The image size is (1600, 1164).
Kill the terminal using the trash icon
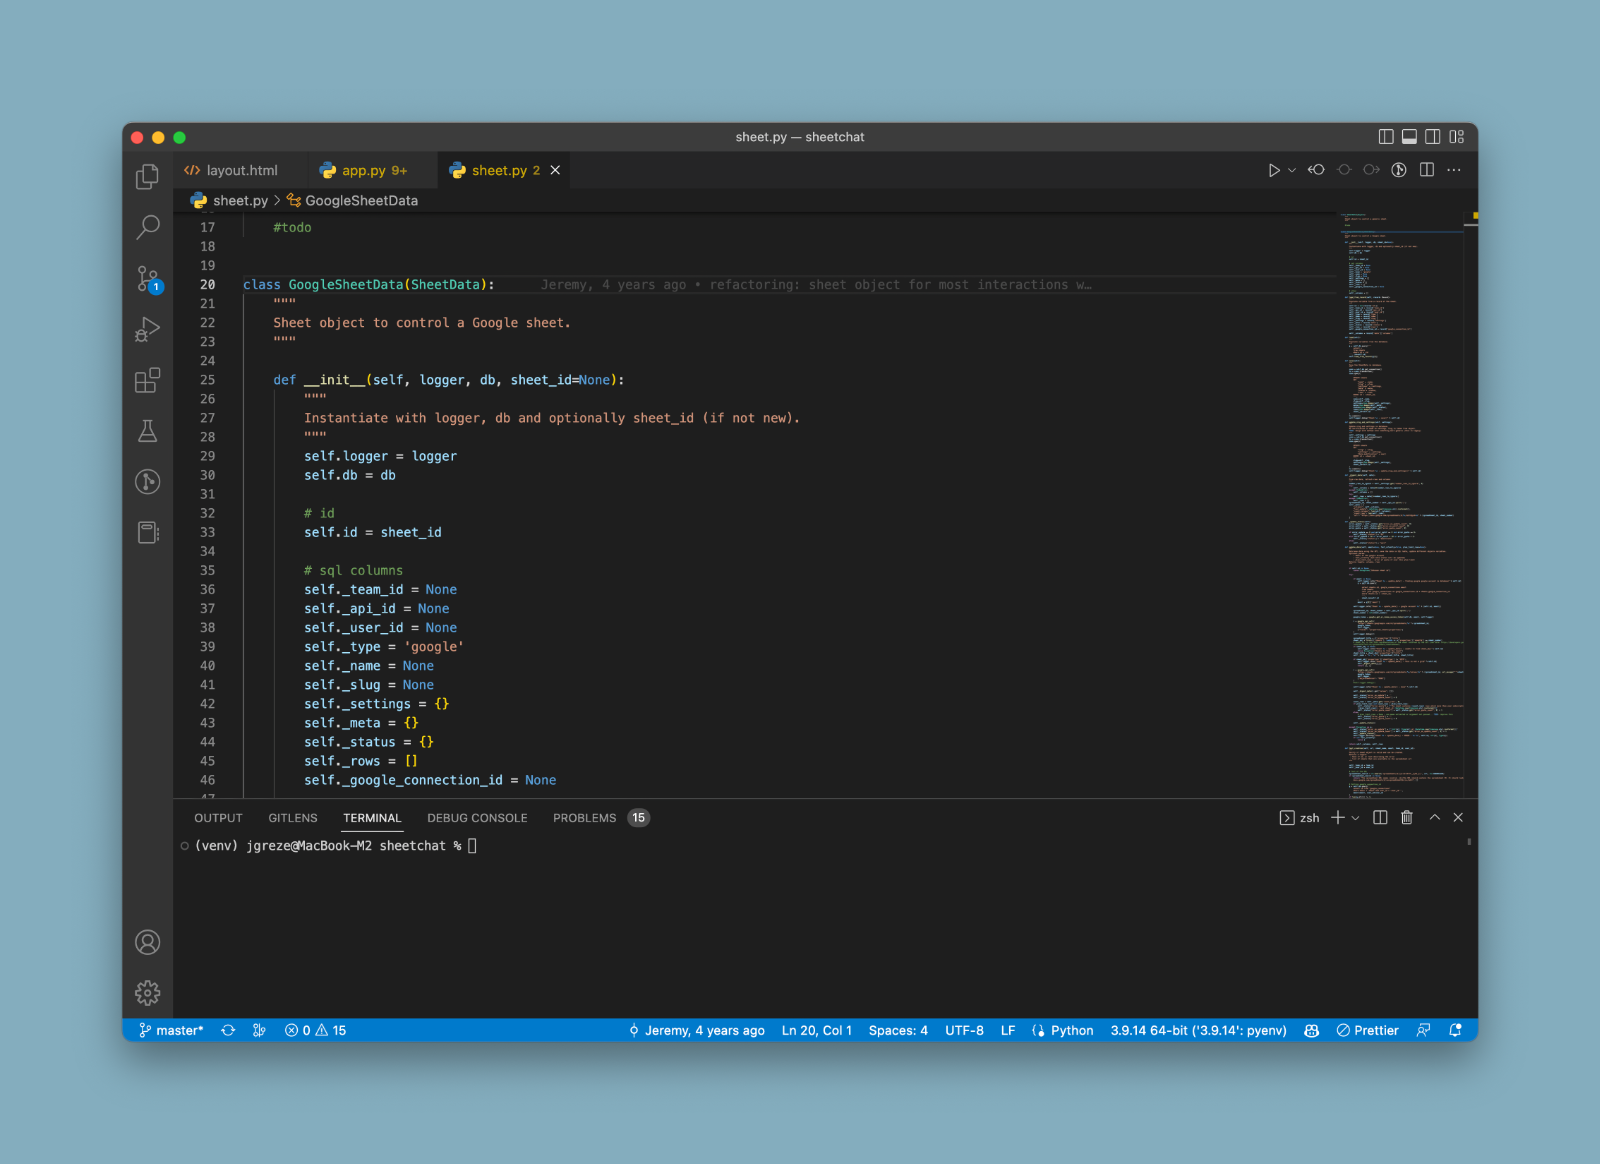click(1407, 817)
